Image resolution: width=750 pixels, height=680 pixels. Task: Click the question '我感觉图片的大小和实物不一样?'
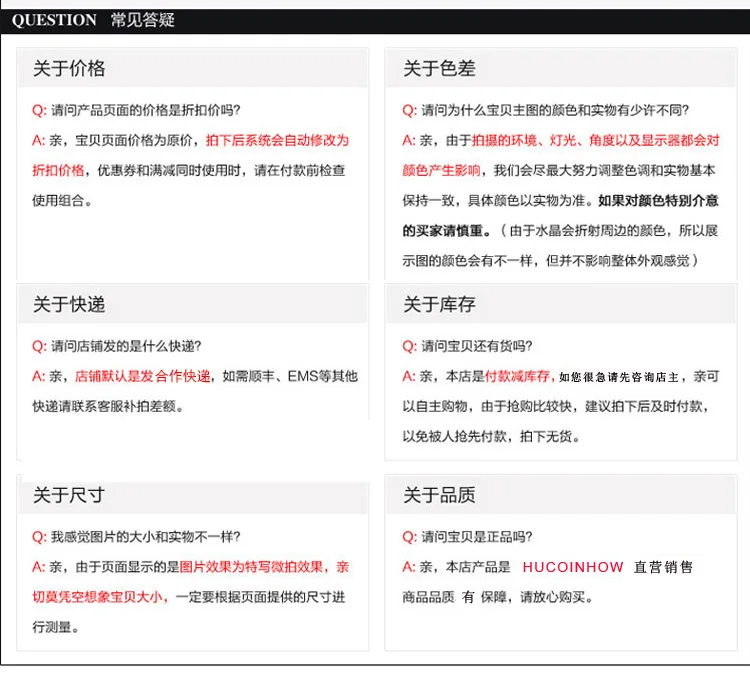pyautogui.click(x=145, y=537)
